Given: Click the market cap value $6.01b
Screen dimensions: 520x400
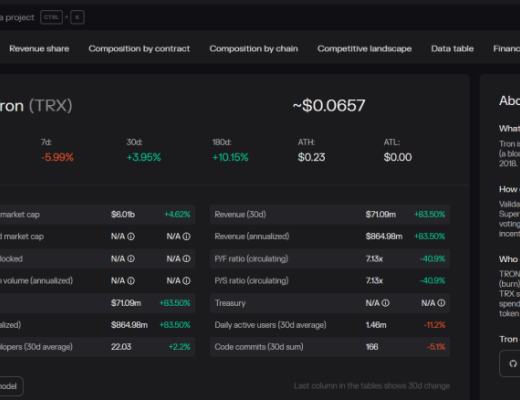Looking at the screenshot, I should tap(123, 214).
